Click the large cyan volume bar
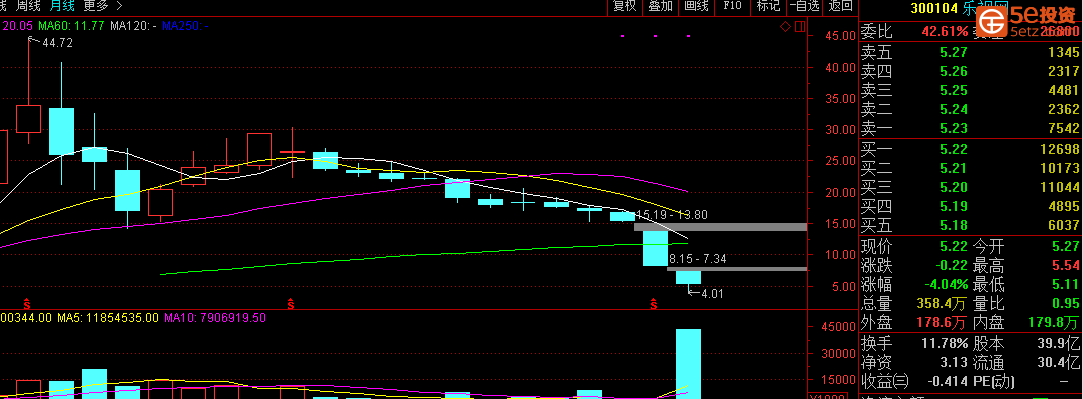Image resolution: width=1083 pixels, height=399 pixels. (x=688, y=363)
